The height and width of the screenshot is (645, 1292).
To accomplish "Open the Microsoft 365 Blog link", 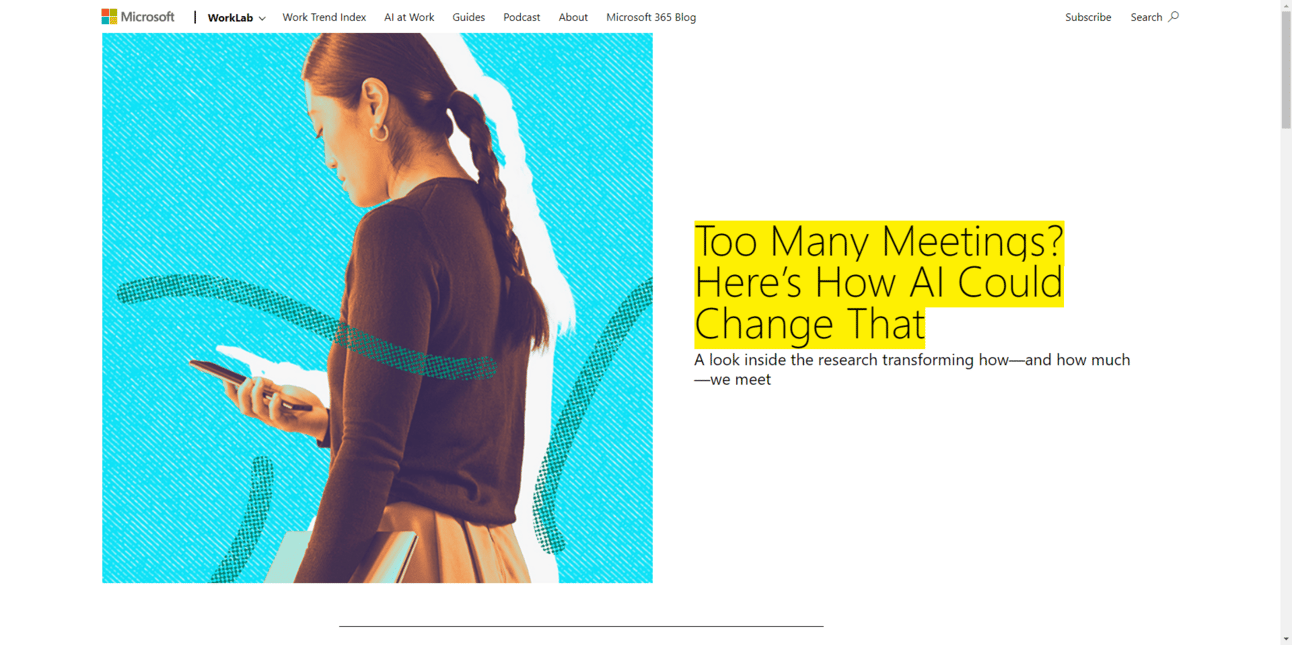I will click(651, 17).
